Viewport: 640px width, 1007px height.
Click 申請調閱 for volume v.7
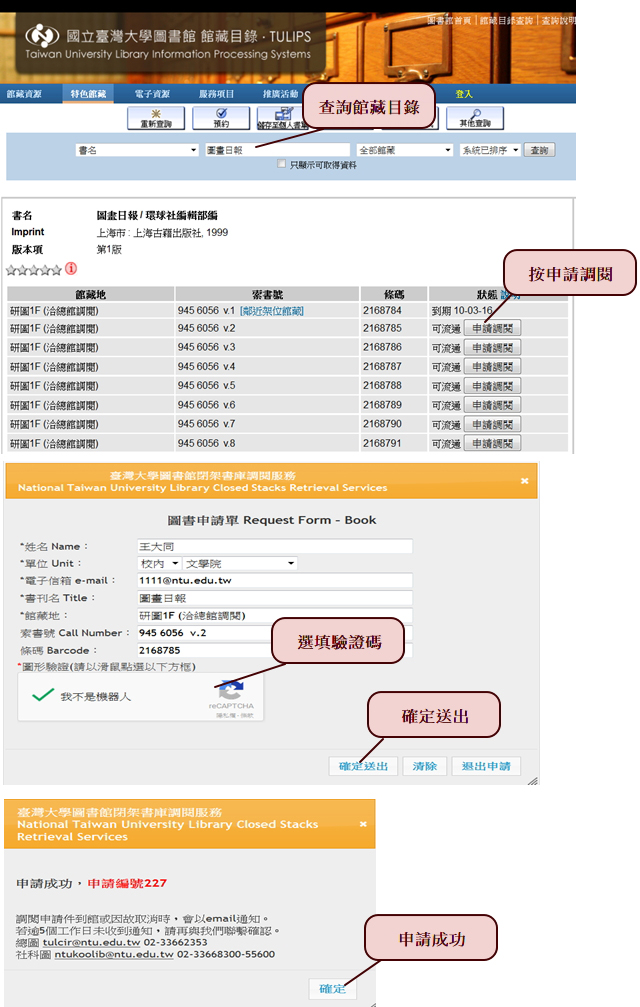492,425
